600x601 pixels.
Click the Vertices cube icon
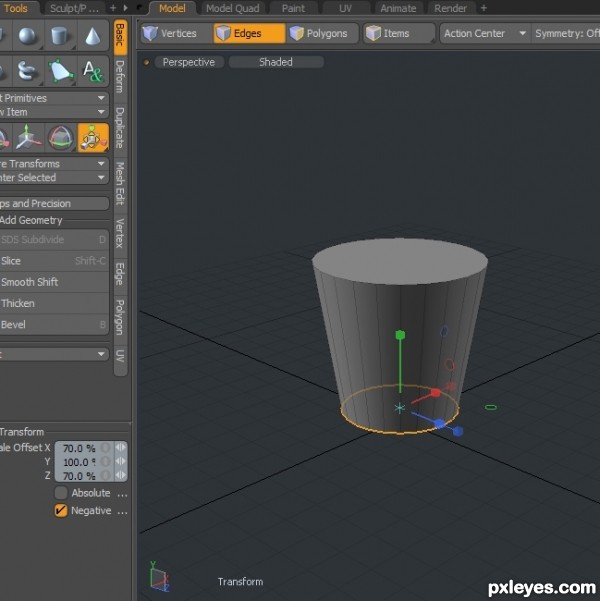(x=150, y=33)
